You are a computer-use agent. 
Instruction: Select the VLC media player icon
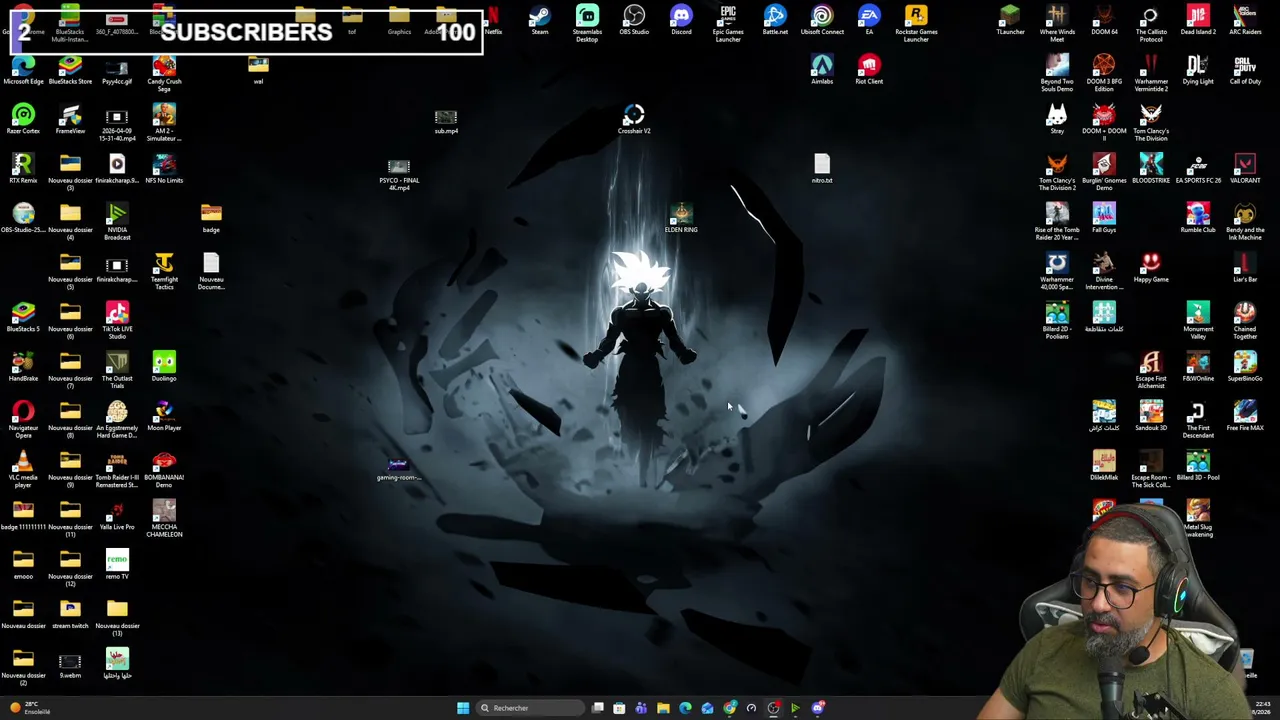23,469
